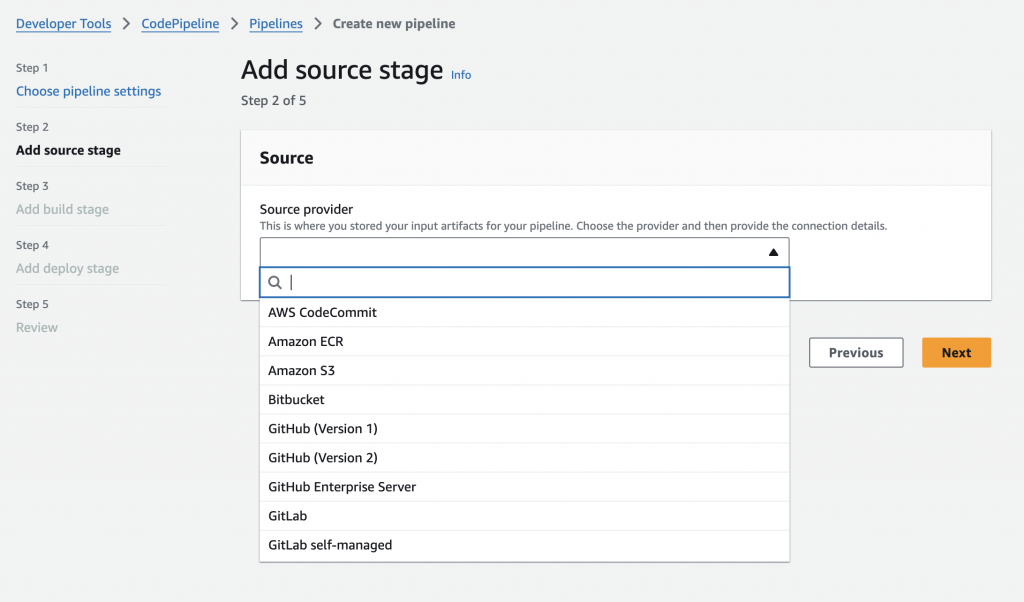Viewport: 1024px width, 602px height.
Task: Select AWS CodeCommit as source provider
Action: coord(322,312)
